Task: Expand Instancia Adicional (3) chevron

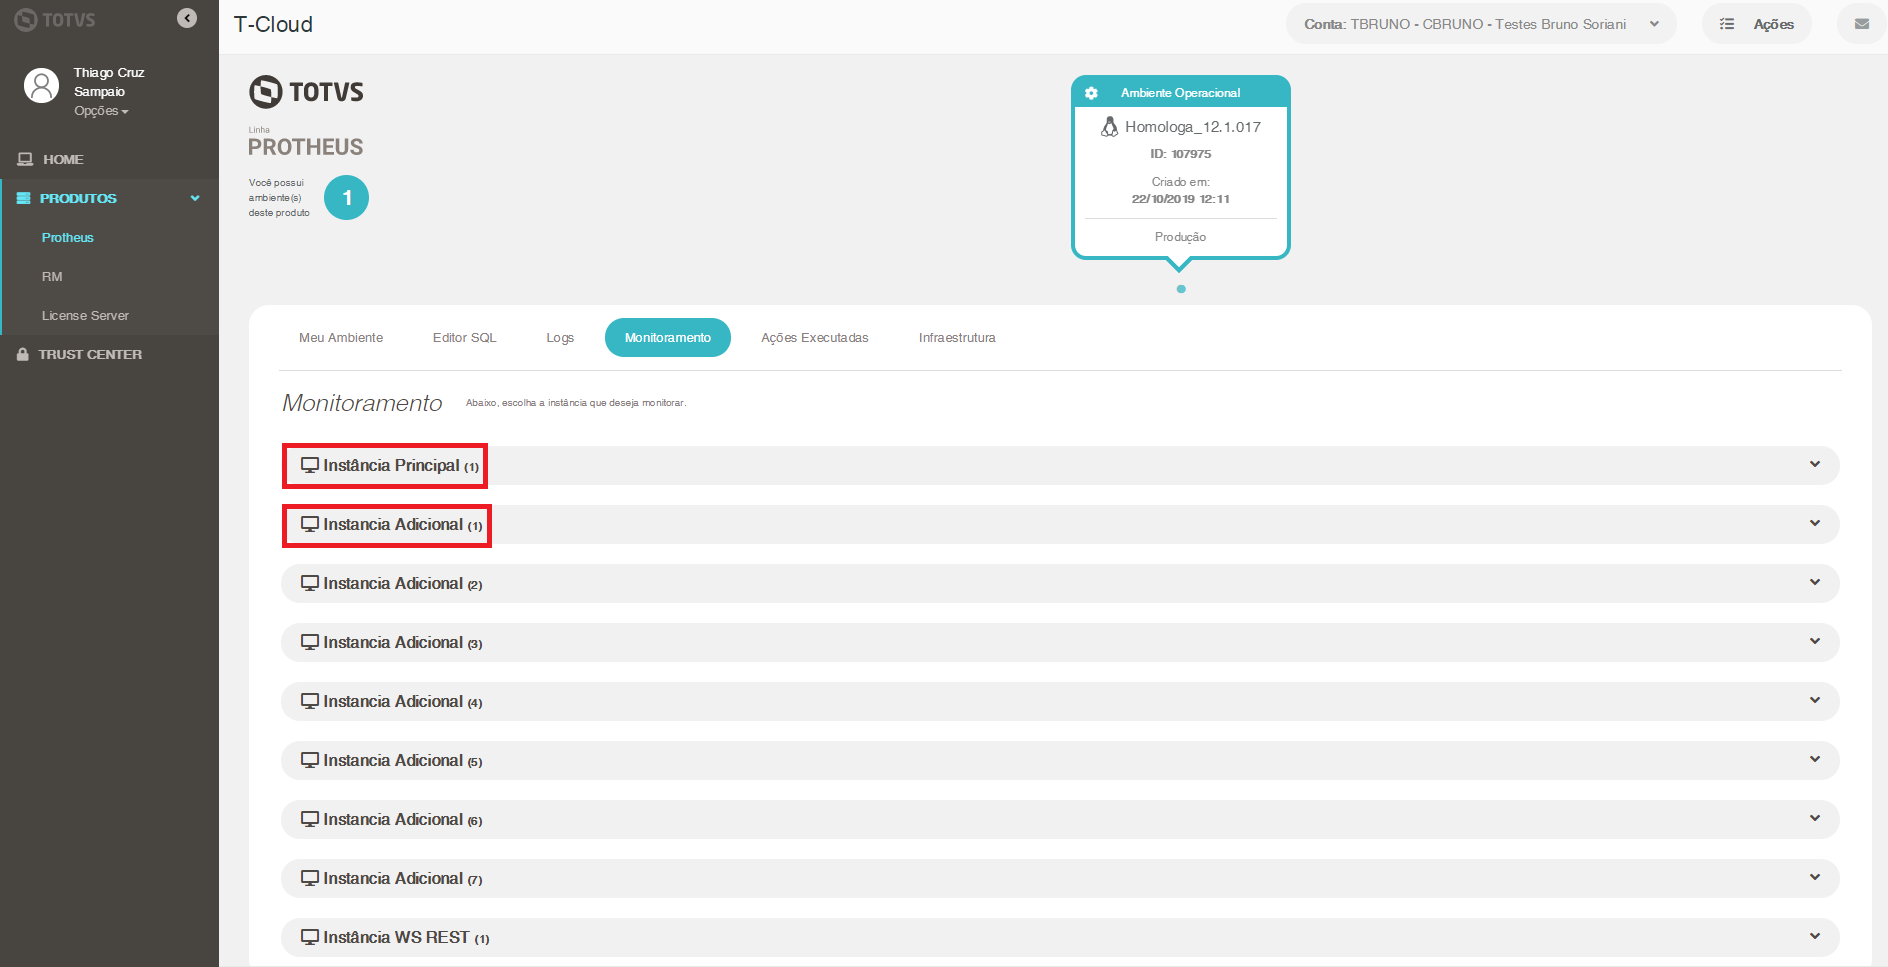Action: 1815,641
